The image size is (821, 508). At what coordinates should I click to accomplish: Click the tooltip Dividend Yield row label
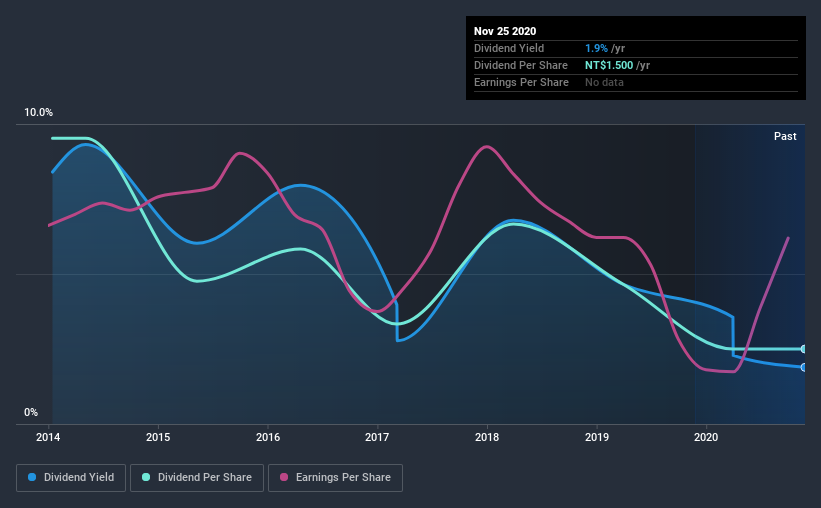(509, 48)
